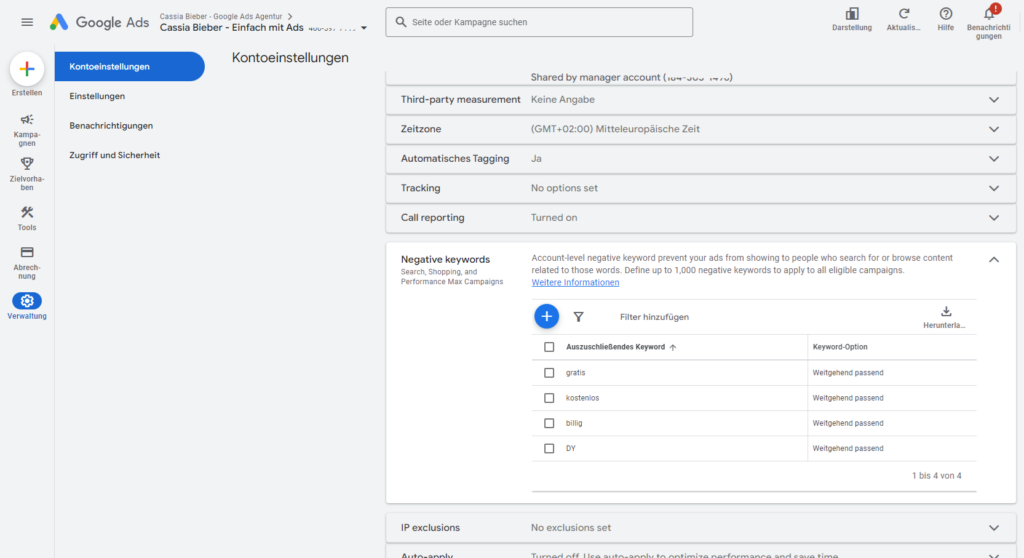The width and height of the screenshot is (1024, 558).
Task: Click the billig keyword text
Action: (574, 423)
